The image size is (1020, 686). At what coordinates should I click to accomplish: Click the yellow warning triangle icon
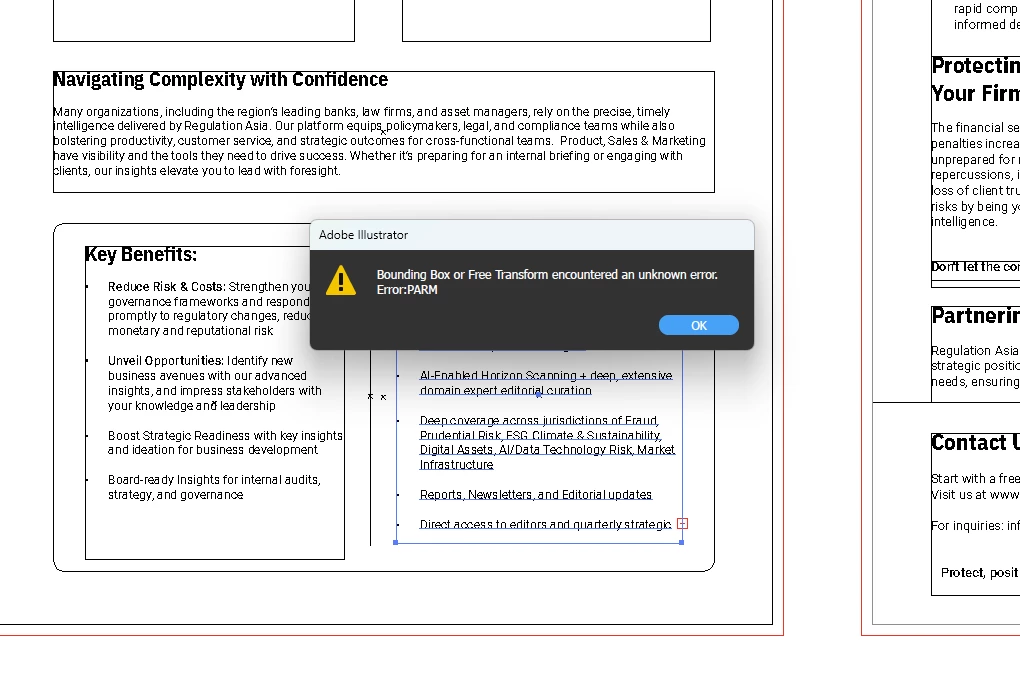(340, 280)
